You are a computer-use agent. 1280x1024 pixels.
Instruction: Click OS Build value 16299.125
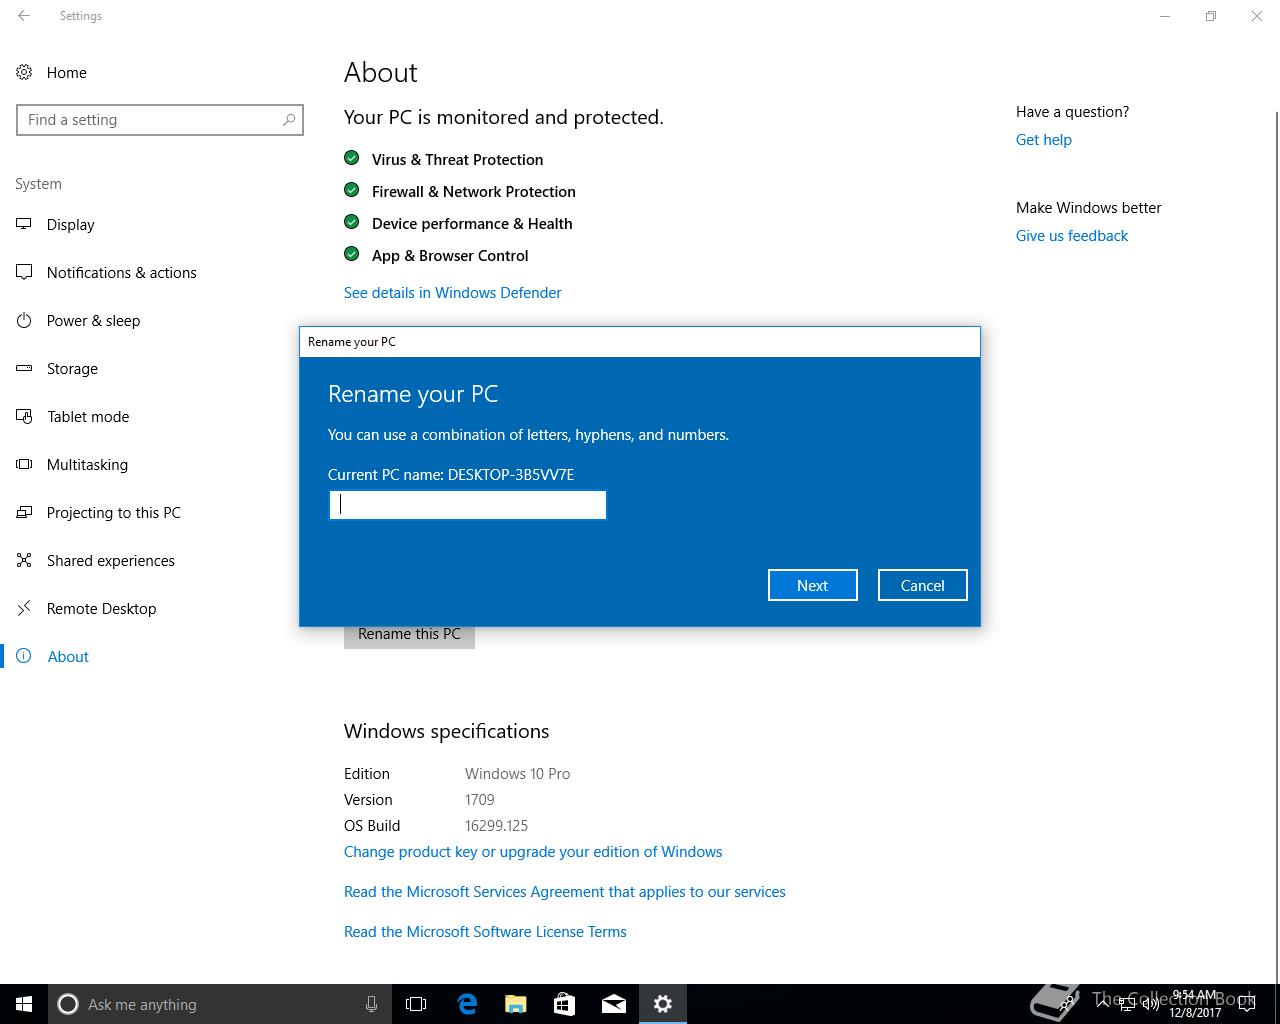[496, 826]
